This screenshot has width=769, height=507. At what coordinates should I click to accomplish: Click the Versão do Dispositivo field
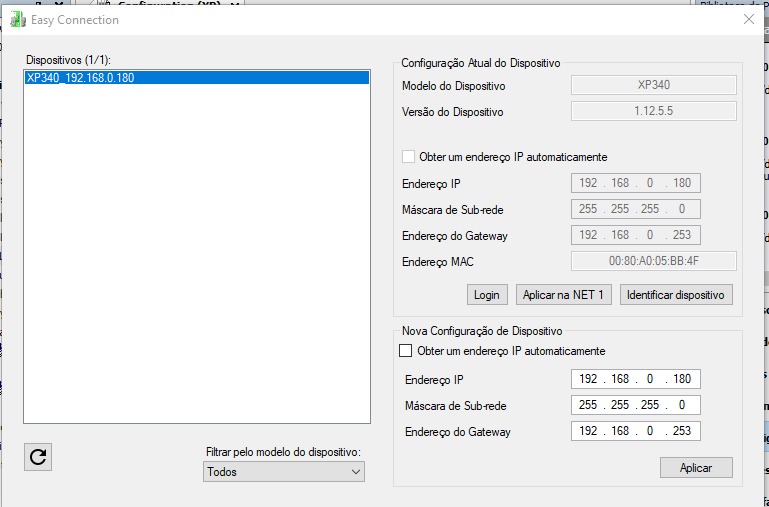pos(653,111)
